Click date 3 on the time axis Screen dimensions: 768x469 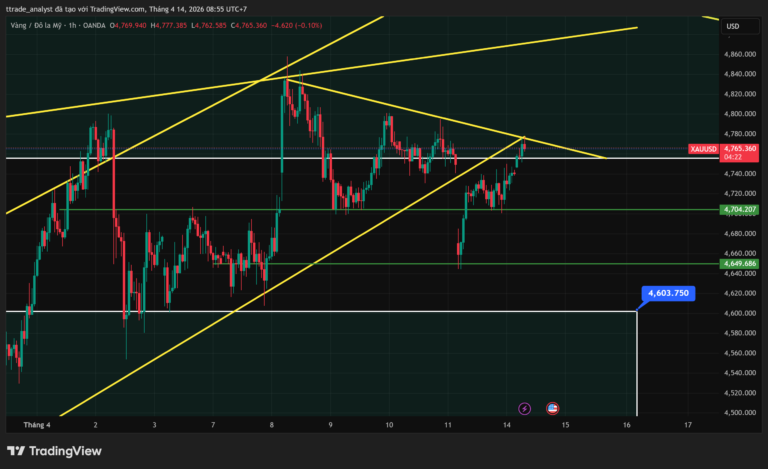(154, 425)
